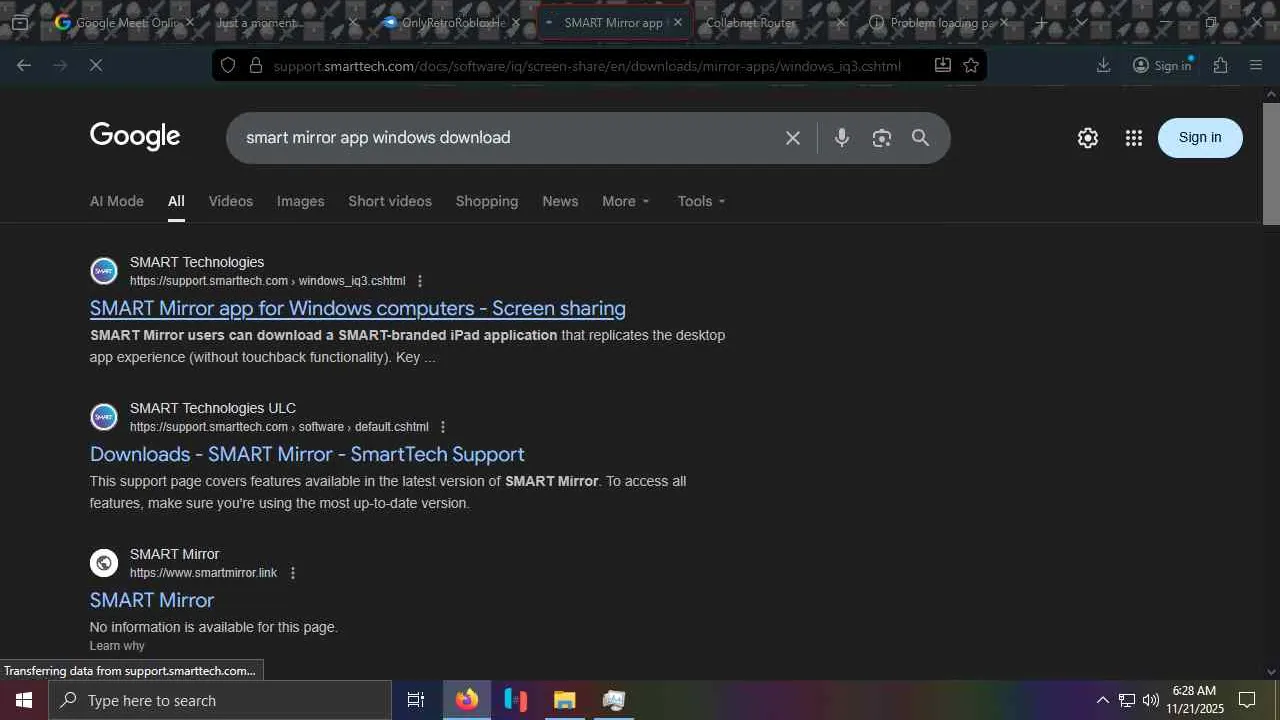Open a new tab with the plus button
The height and width of the screenshot is (720, 1280).
pos(1041,22)
